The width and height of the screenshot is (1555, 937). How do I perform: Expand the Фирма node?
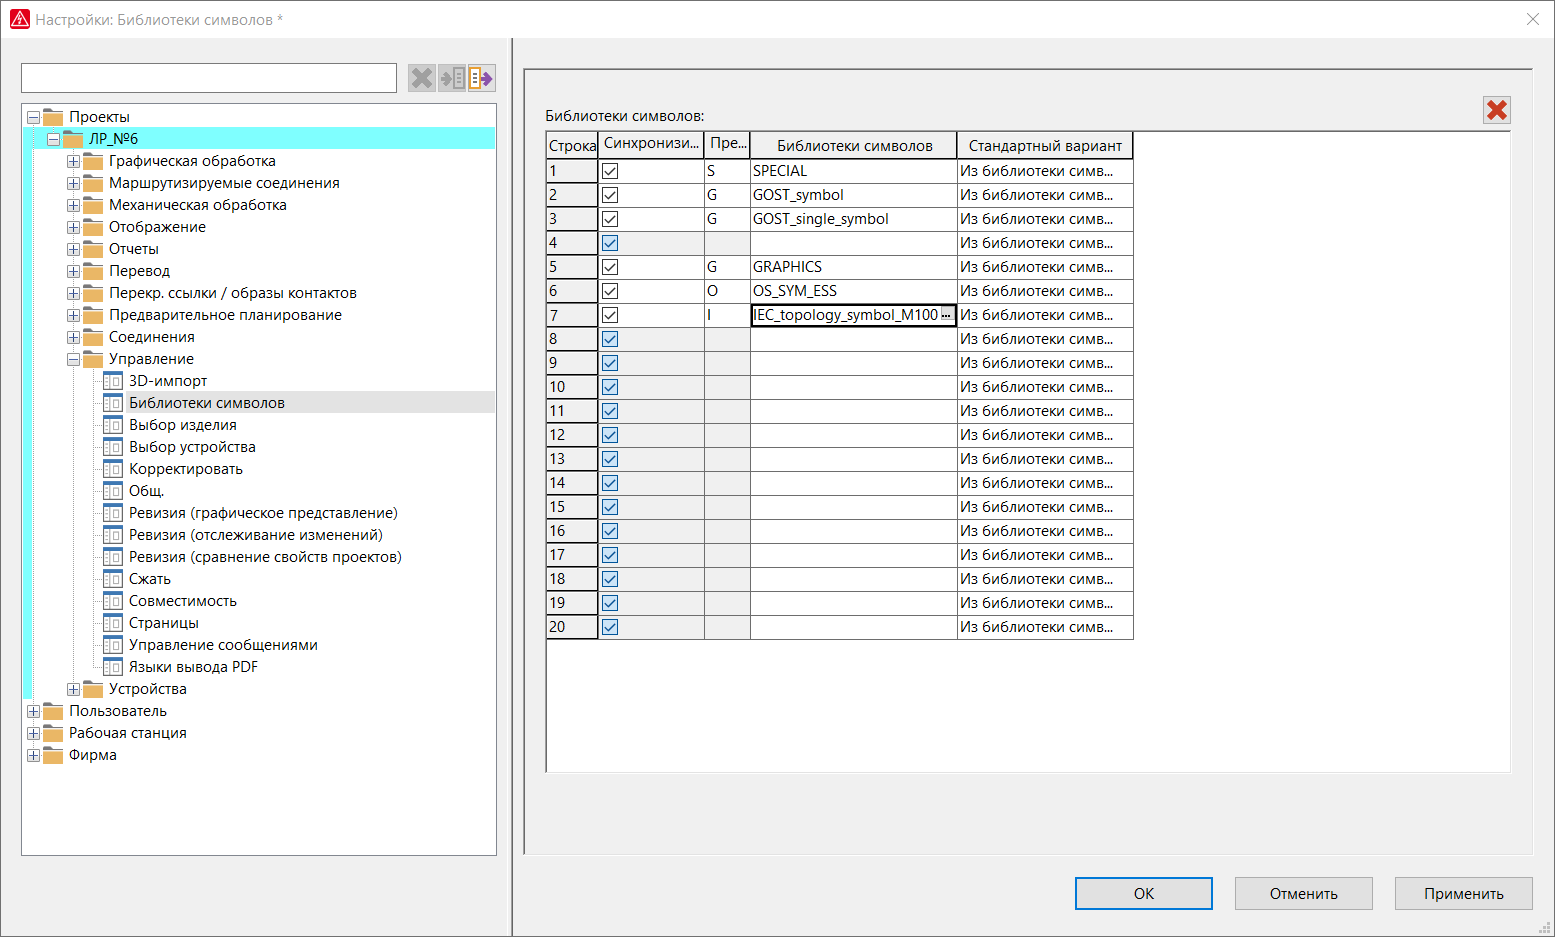point(33,755)
